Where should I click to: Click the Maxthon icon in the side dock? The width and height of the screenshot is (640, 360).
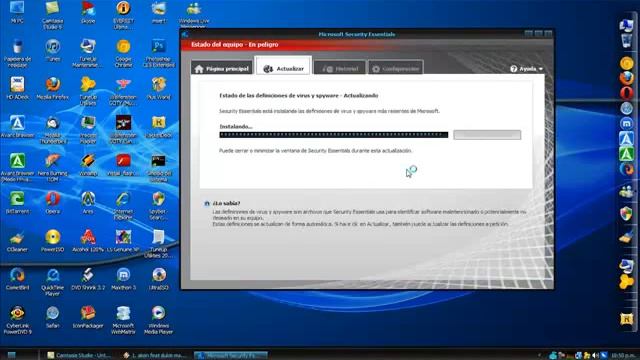(x=626, y=123)
